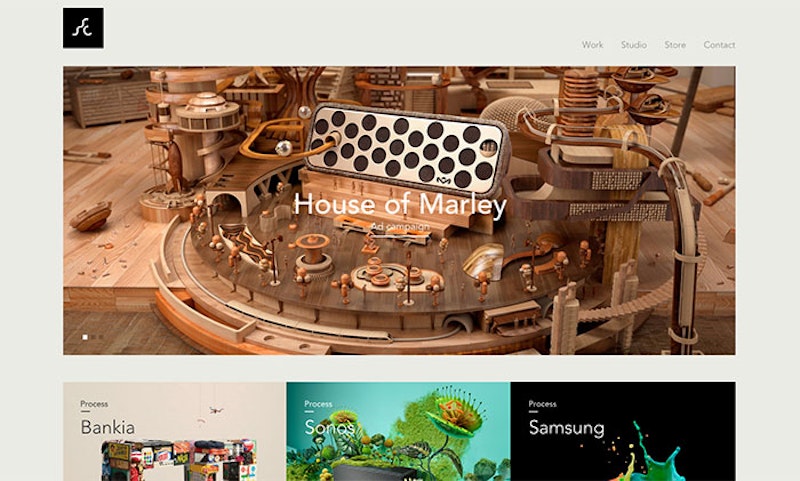Click the Process label above Sonos
This screenshot has width=800, height=481.
point(318,404)
